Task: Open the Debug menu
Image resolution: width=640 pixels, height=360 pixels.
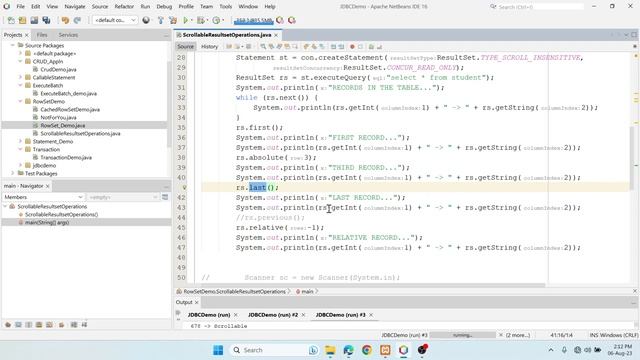Action: pos(164,7)
